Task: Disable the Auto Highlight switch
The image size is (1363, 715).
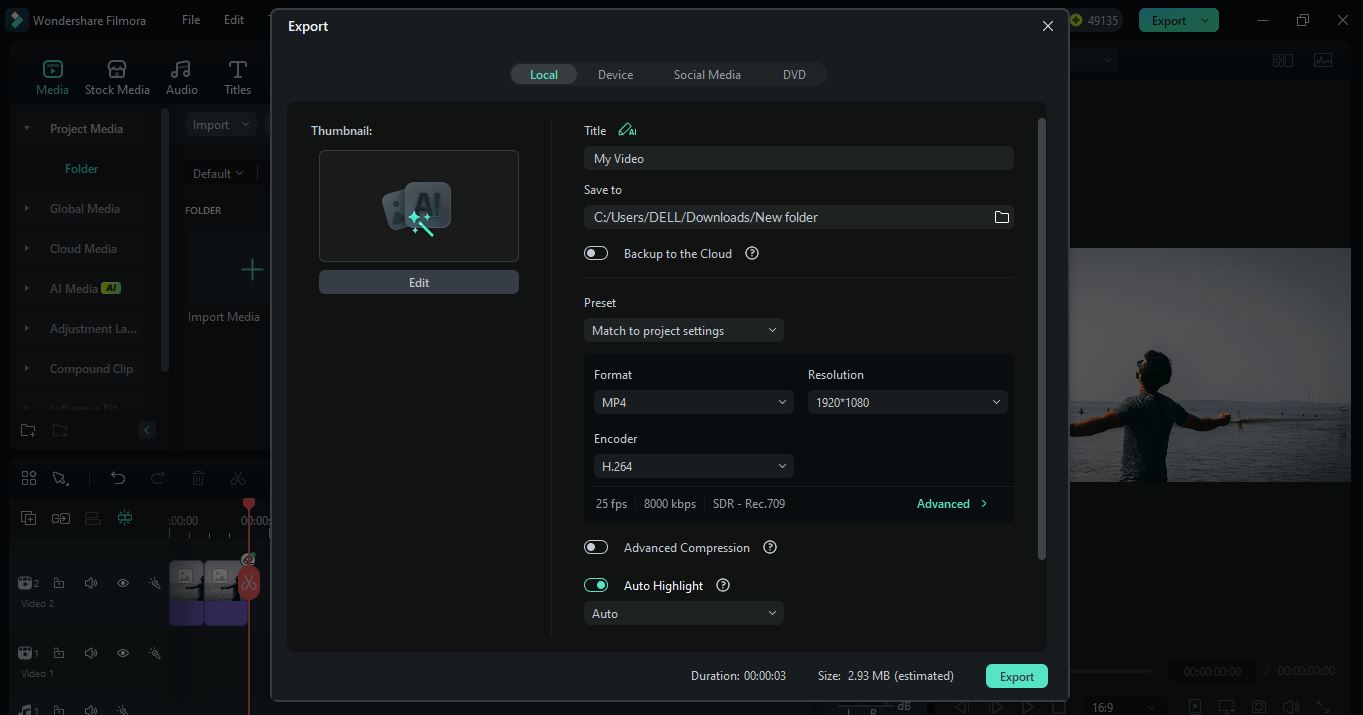Action: [x=596, y=585]
